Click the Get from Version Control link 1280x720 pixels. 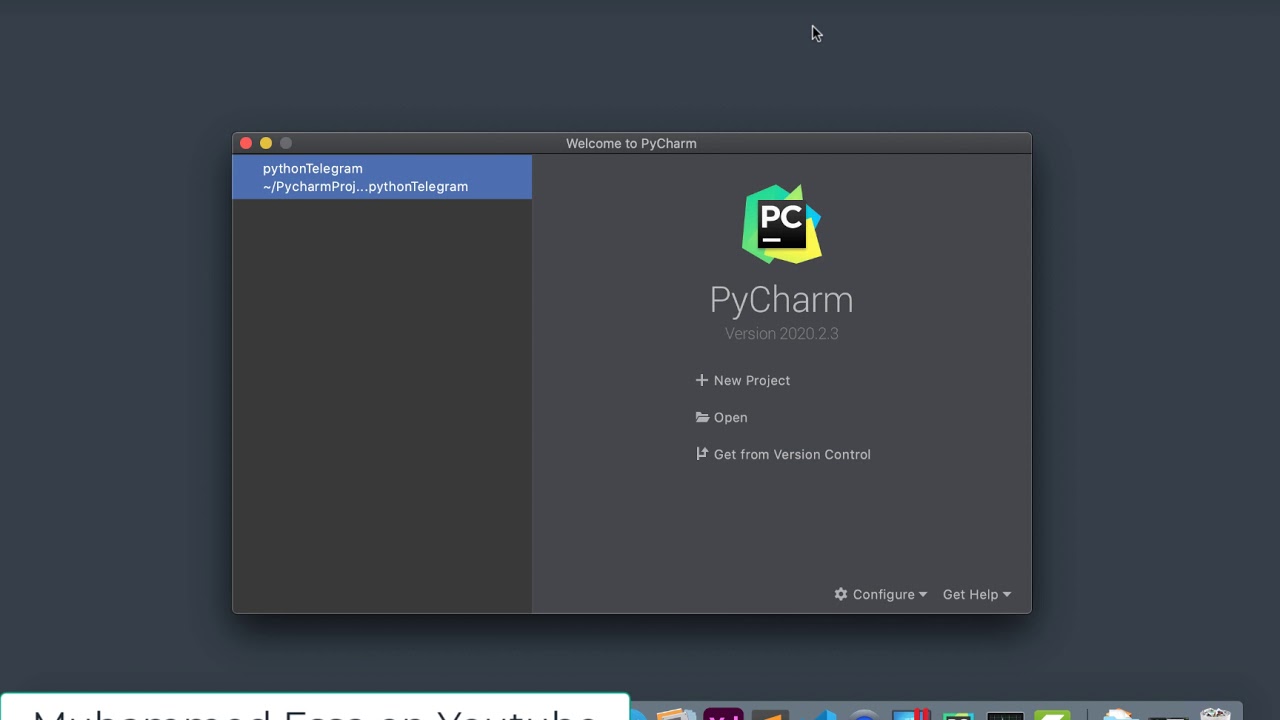coord(791,454)
